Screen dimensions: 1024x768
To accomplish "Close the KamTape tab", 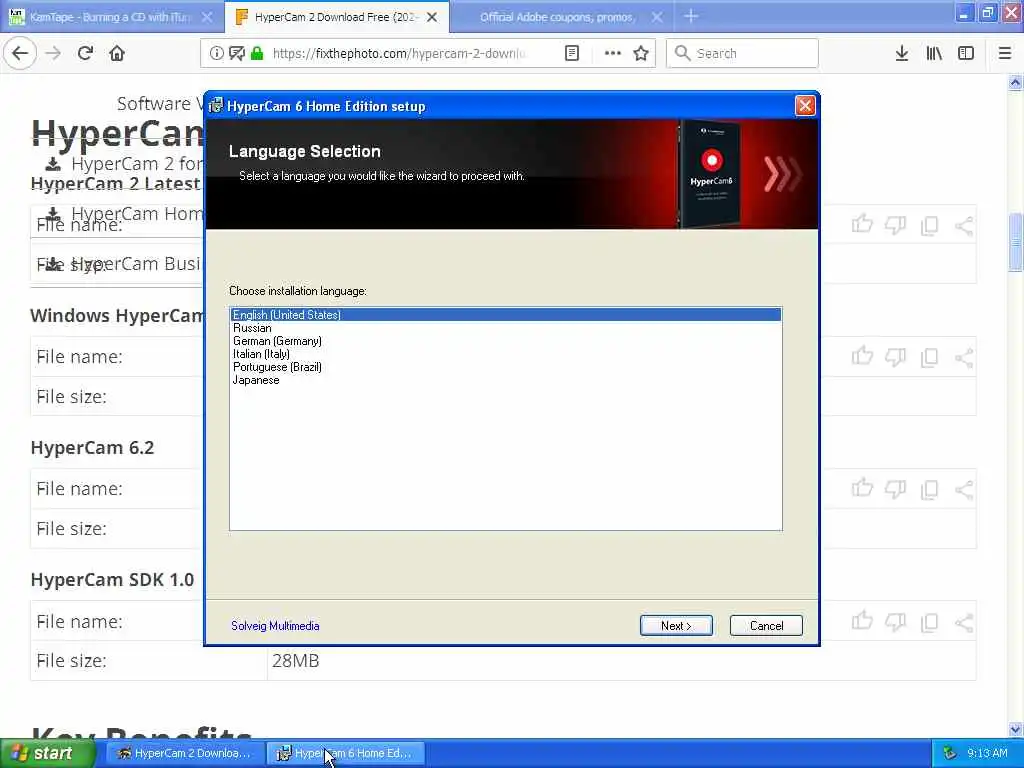I will pos(207,18).
